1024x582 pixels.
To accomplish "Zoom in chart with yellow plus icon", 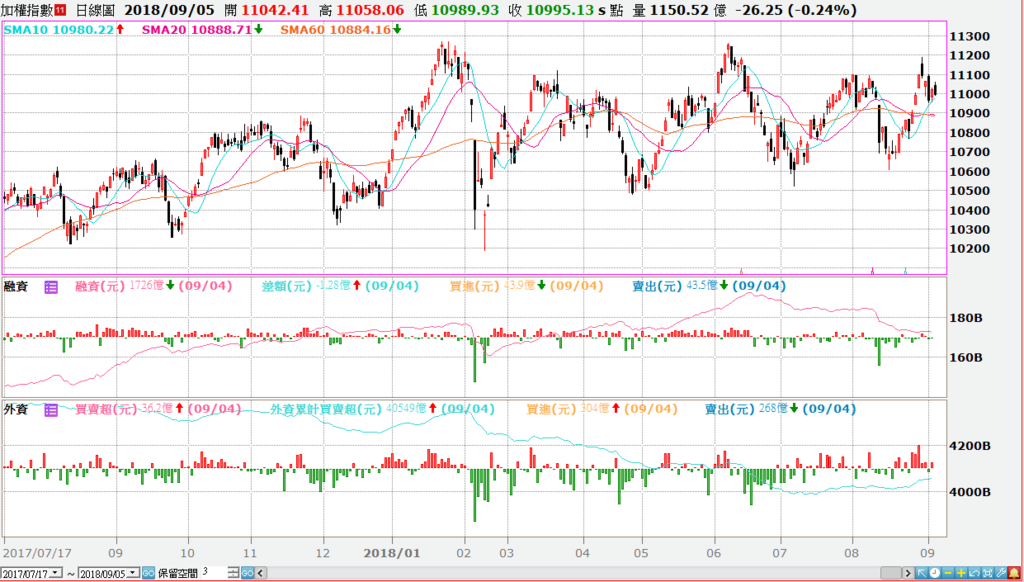I will tap(961, 573).
